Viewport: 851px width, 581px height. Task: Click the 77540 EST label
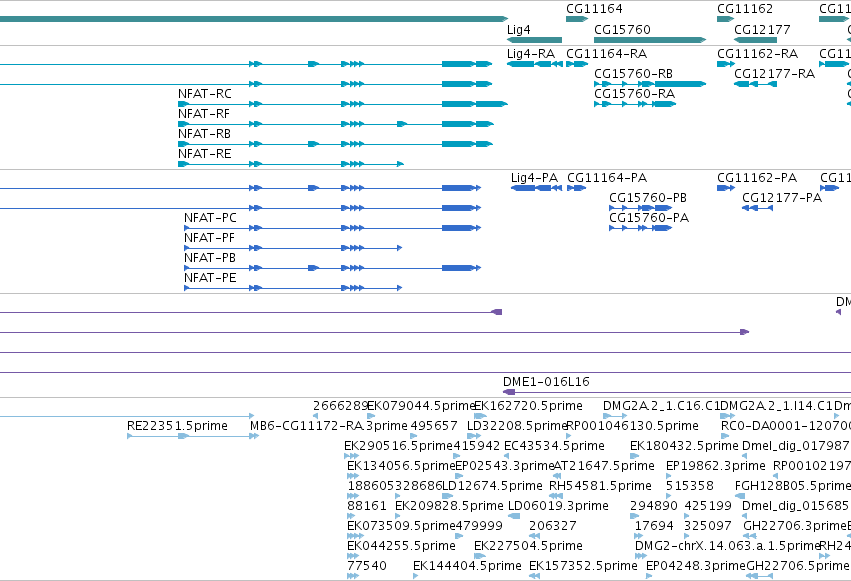pyautogui.click(x=367, y=566)
